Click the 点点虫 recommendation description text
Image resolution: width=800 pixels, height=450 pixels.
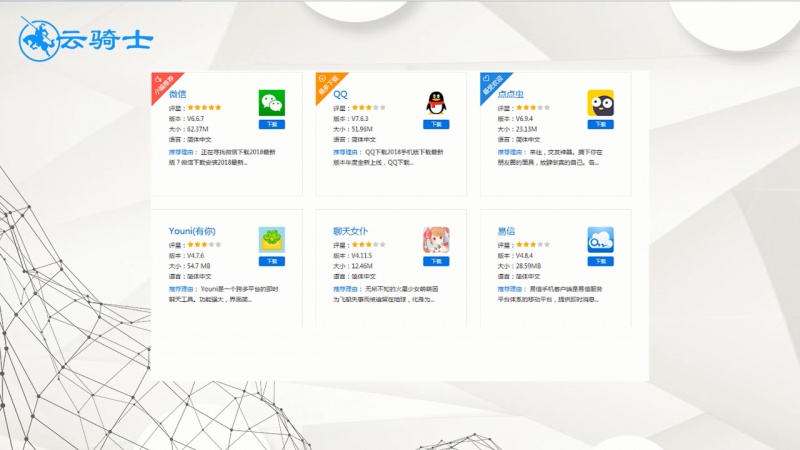550,157
